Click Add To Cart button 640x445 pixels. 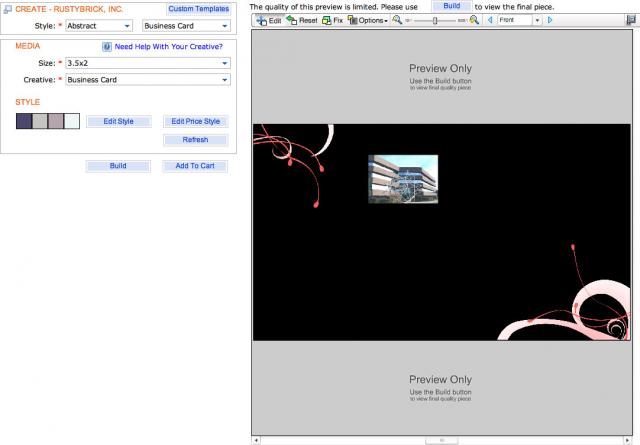coord(195,166)
